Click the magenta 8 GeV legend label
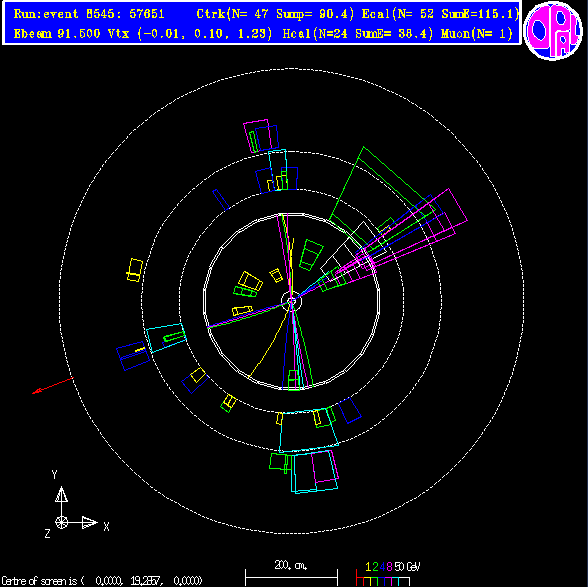Screen dimensions: 588x587 389,566
